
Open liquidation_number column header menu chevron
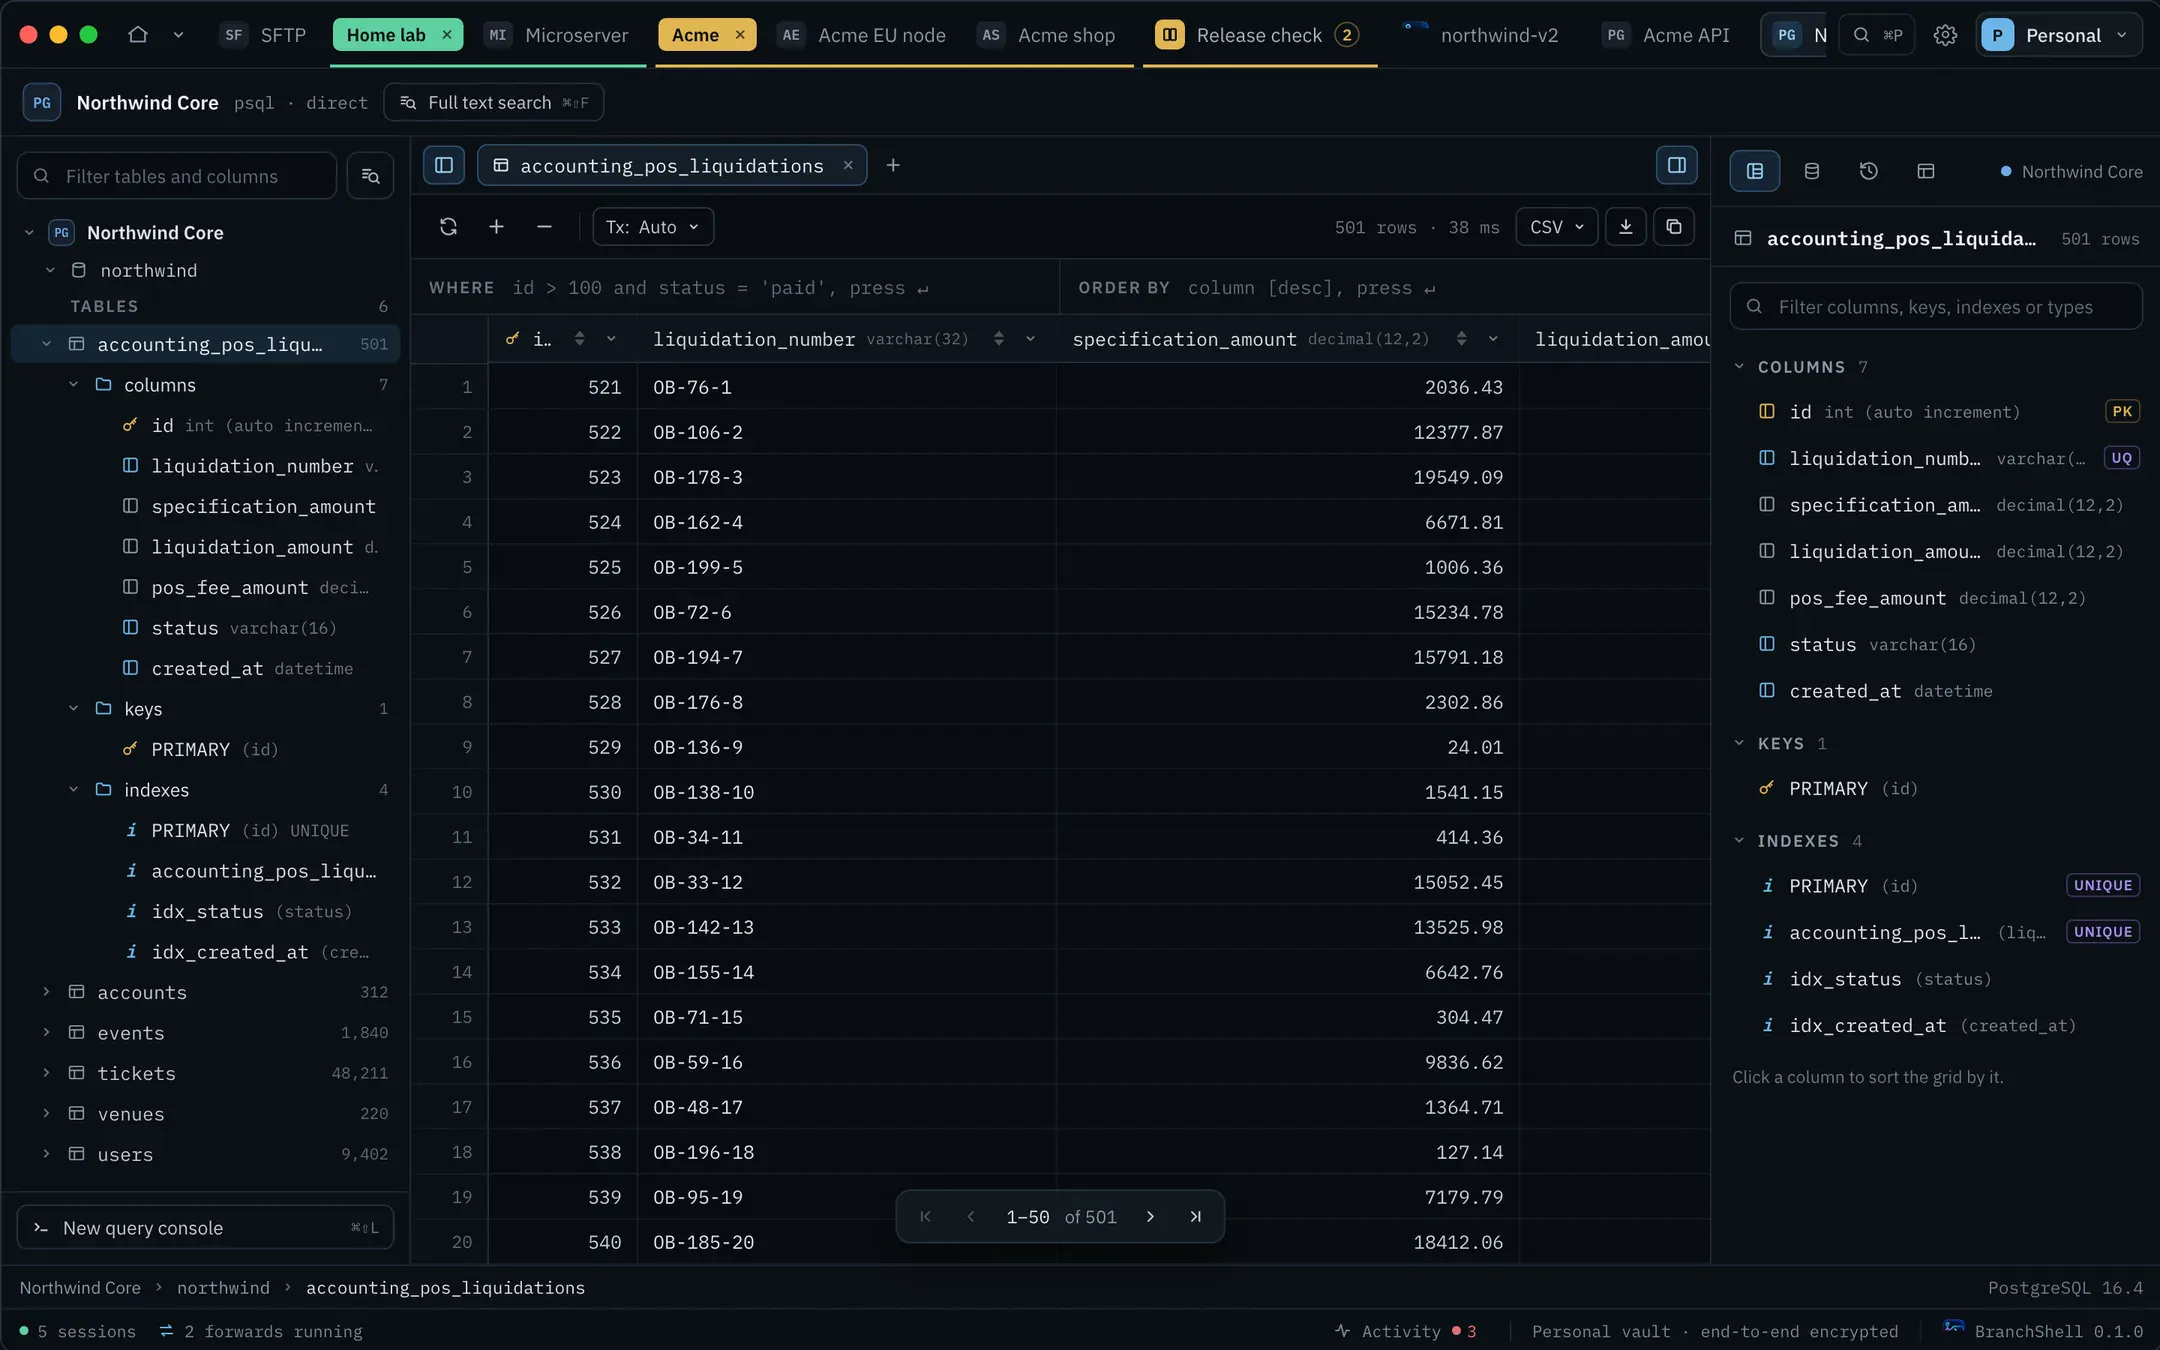(x=1030, y=339)
